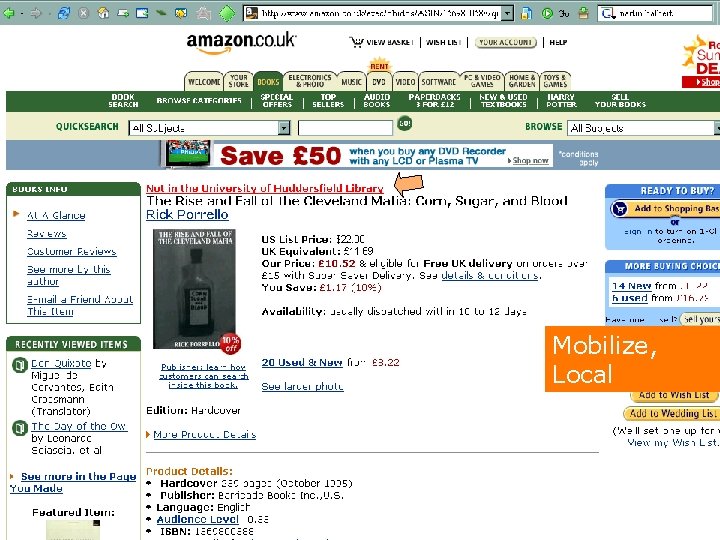Click the browser reload icon

[64, 13]
